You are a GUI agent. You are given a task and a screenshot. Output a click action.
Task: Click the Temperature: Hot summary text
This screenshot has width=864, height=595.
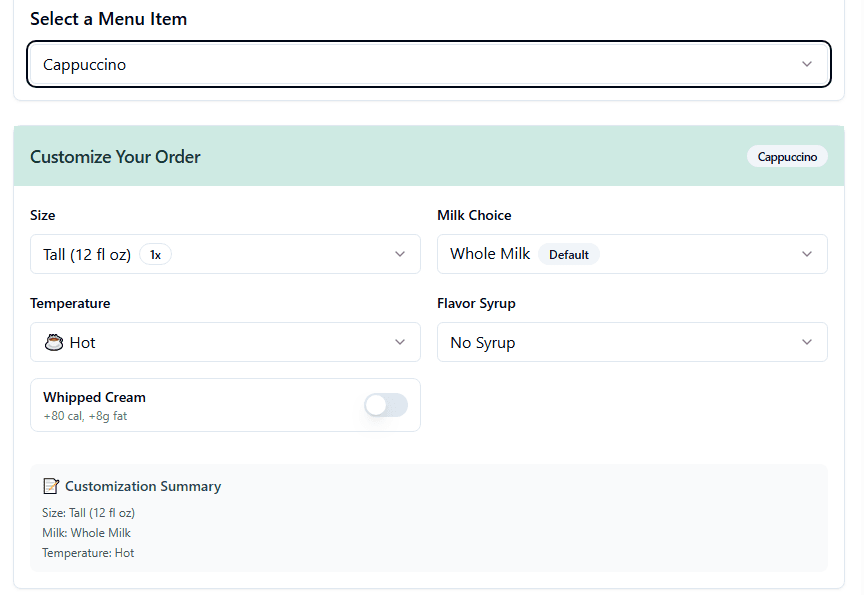pos(86,552)
